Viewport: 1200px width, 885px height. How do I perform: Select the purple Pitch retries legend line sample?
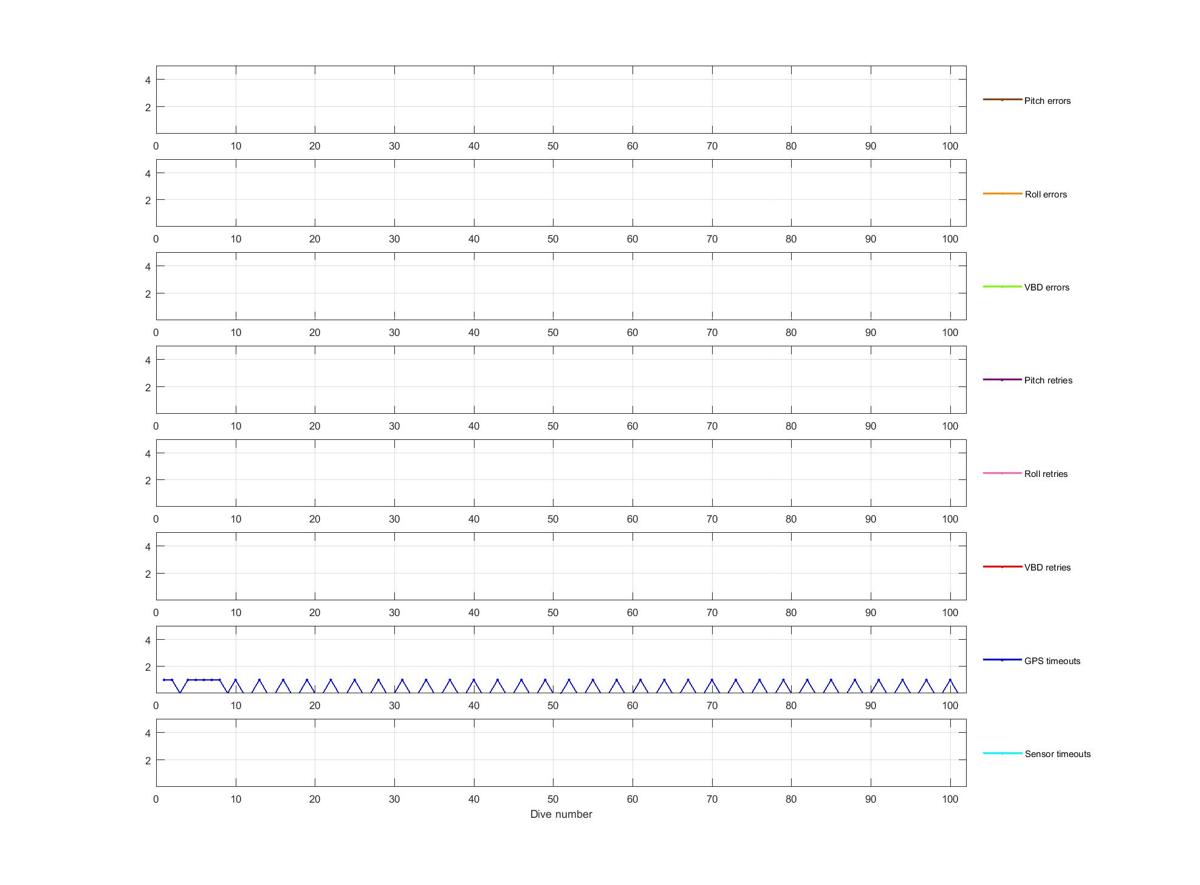pos(1002,380)
